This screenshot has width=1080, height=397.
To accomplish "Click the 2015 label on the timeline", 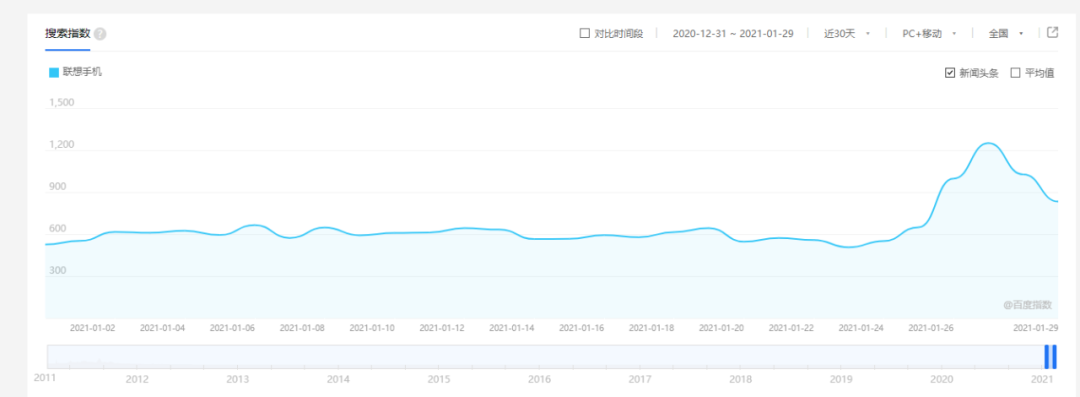I will [439, 379].
